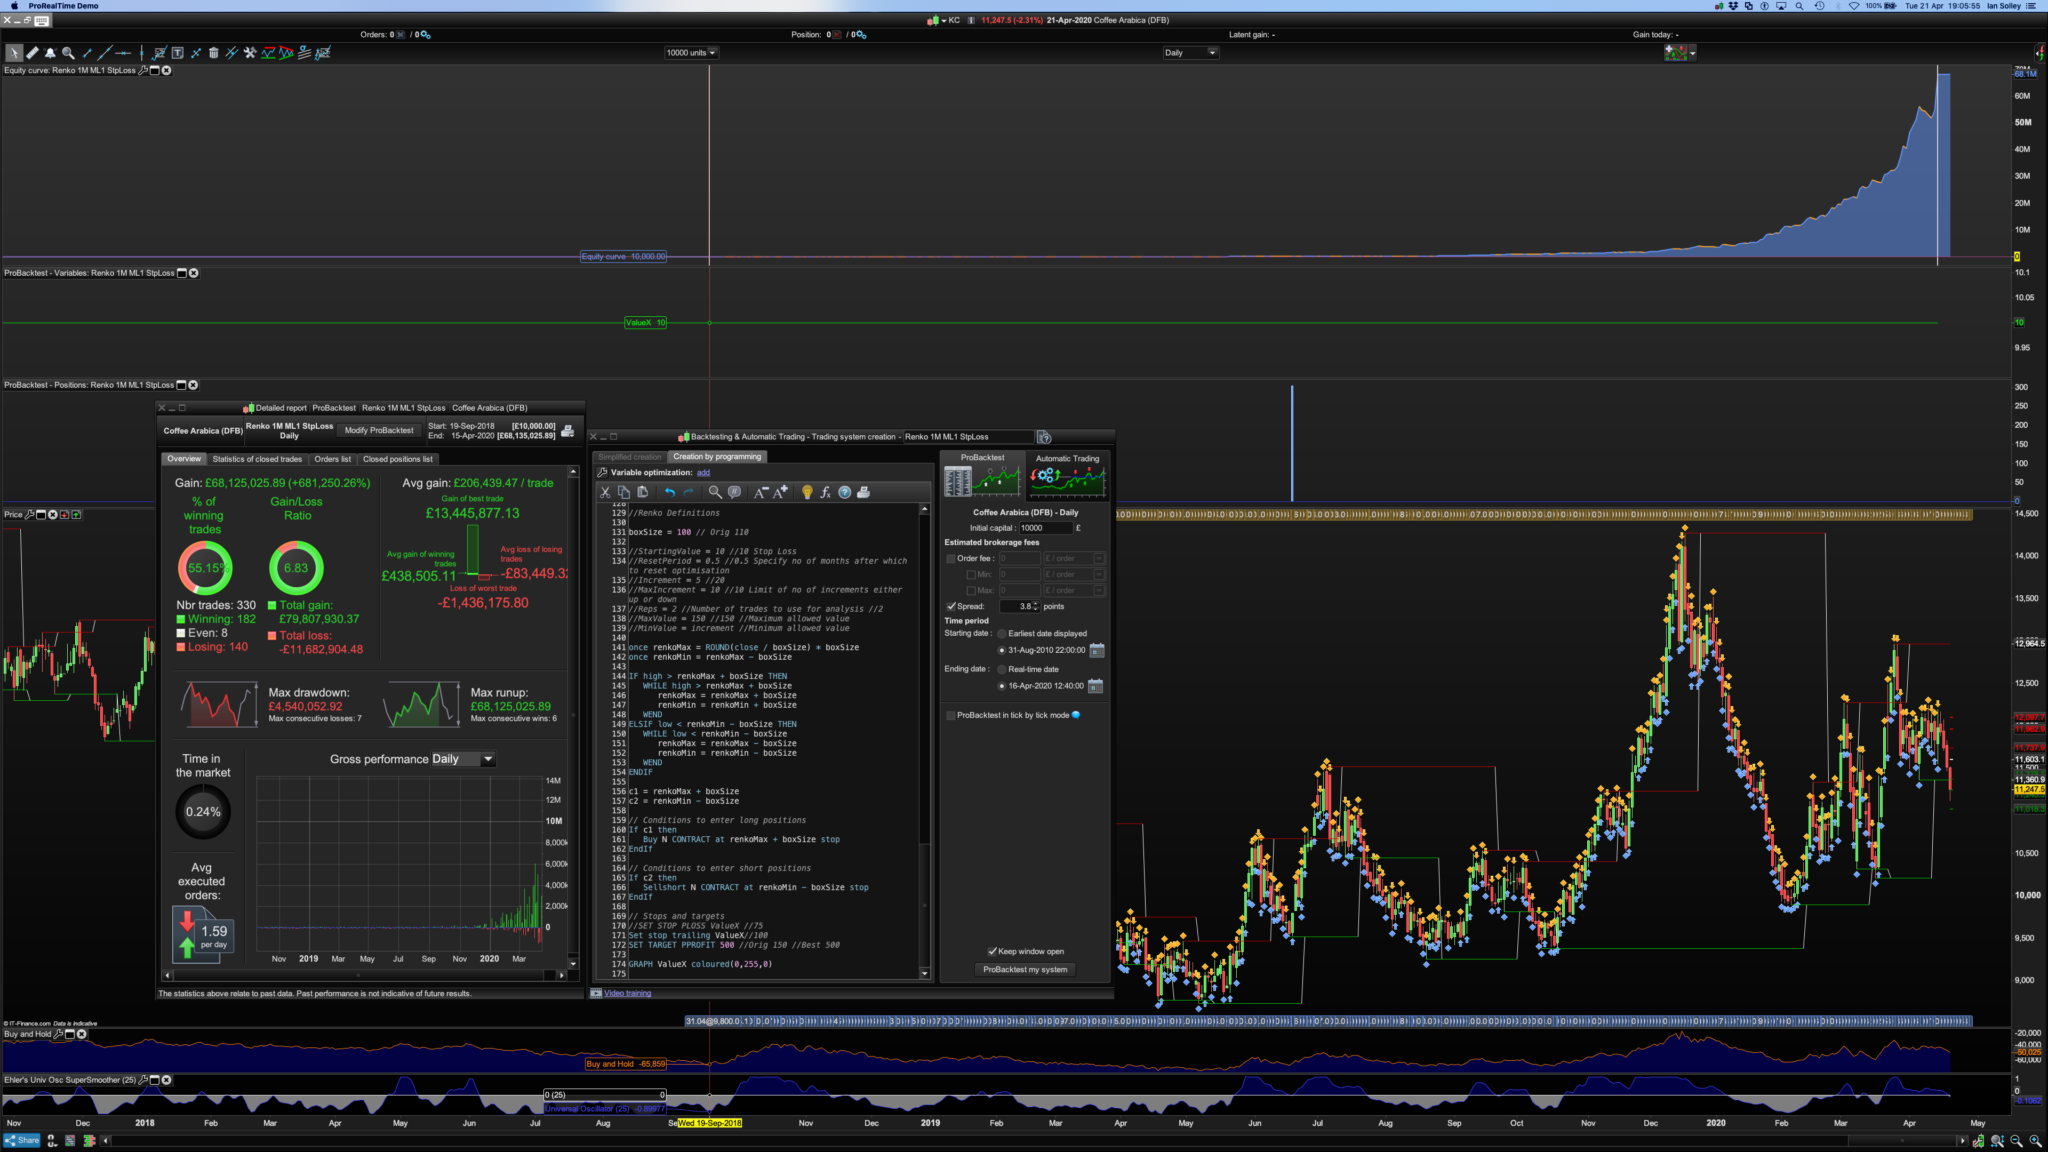Screen dimensions: 2048x1152
Task: Open the function library fx icon
Action: 825,492
